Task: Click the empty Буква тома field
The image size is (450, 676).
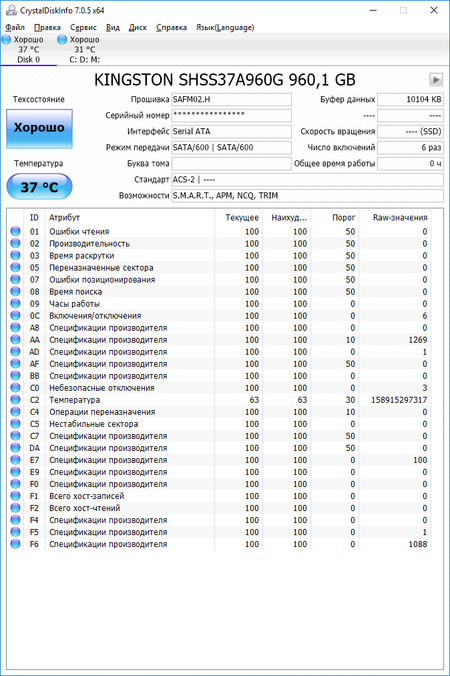Action: click(x=231, y=163)
